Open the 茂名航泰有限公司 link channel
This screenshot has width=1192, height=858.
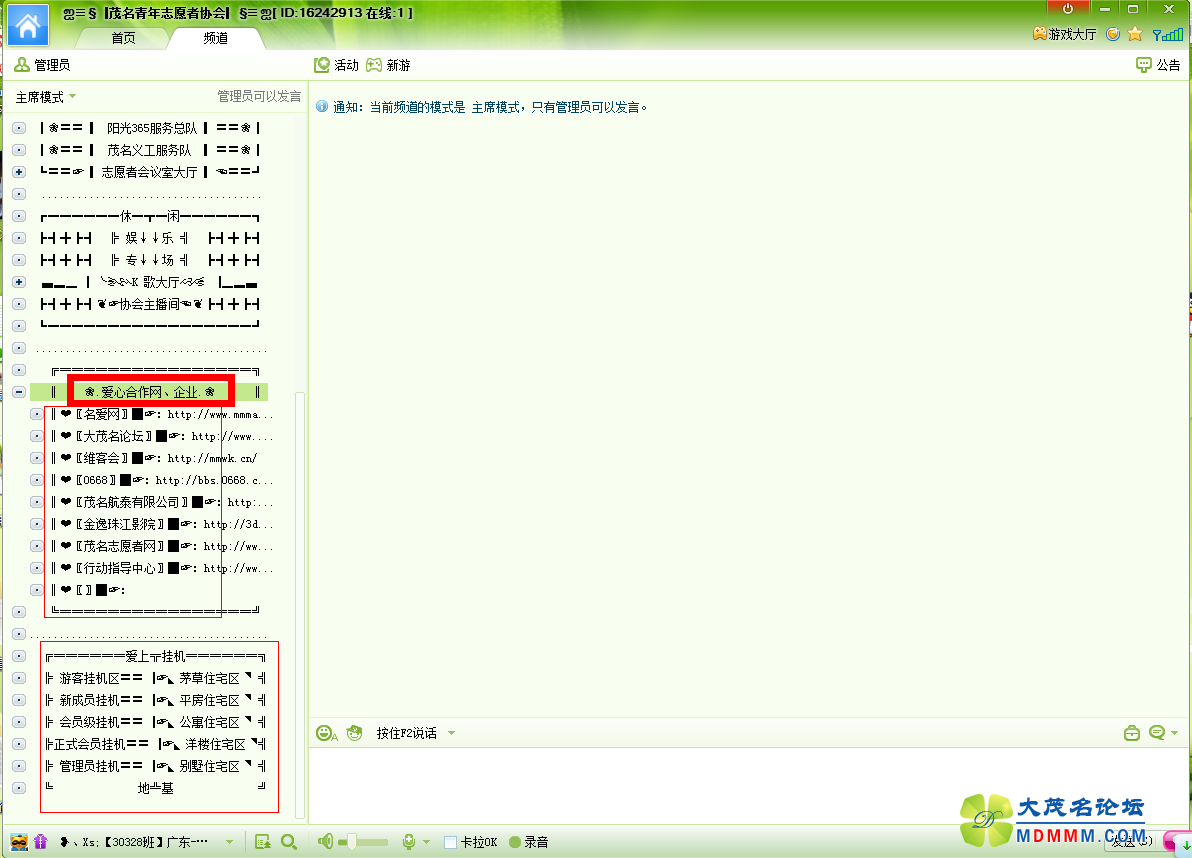(161, 502)
